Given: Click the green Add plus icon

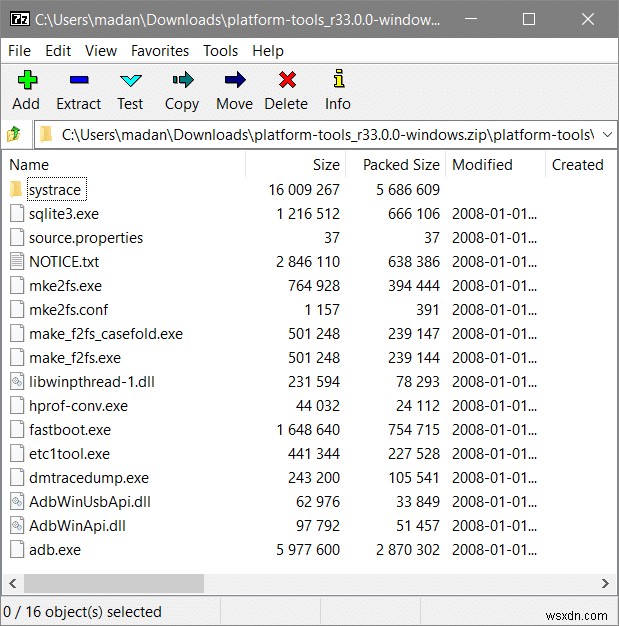Looking at the screenshot, I should click(x=27, y=80).
